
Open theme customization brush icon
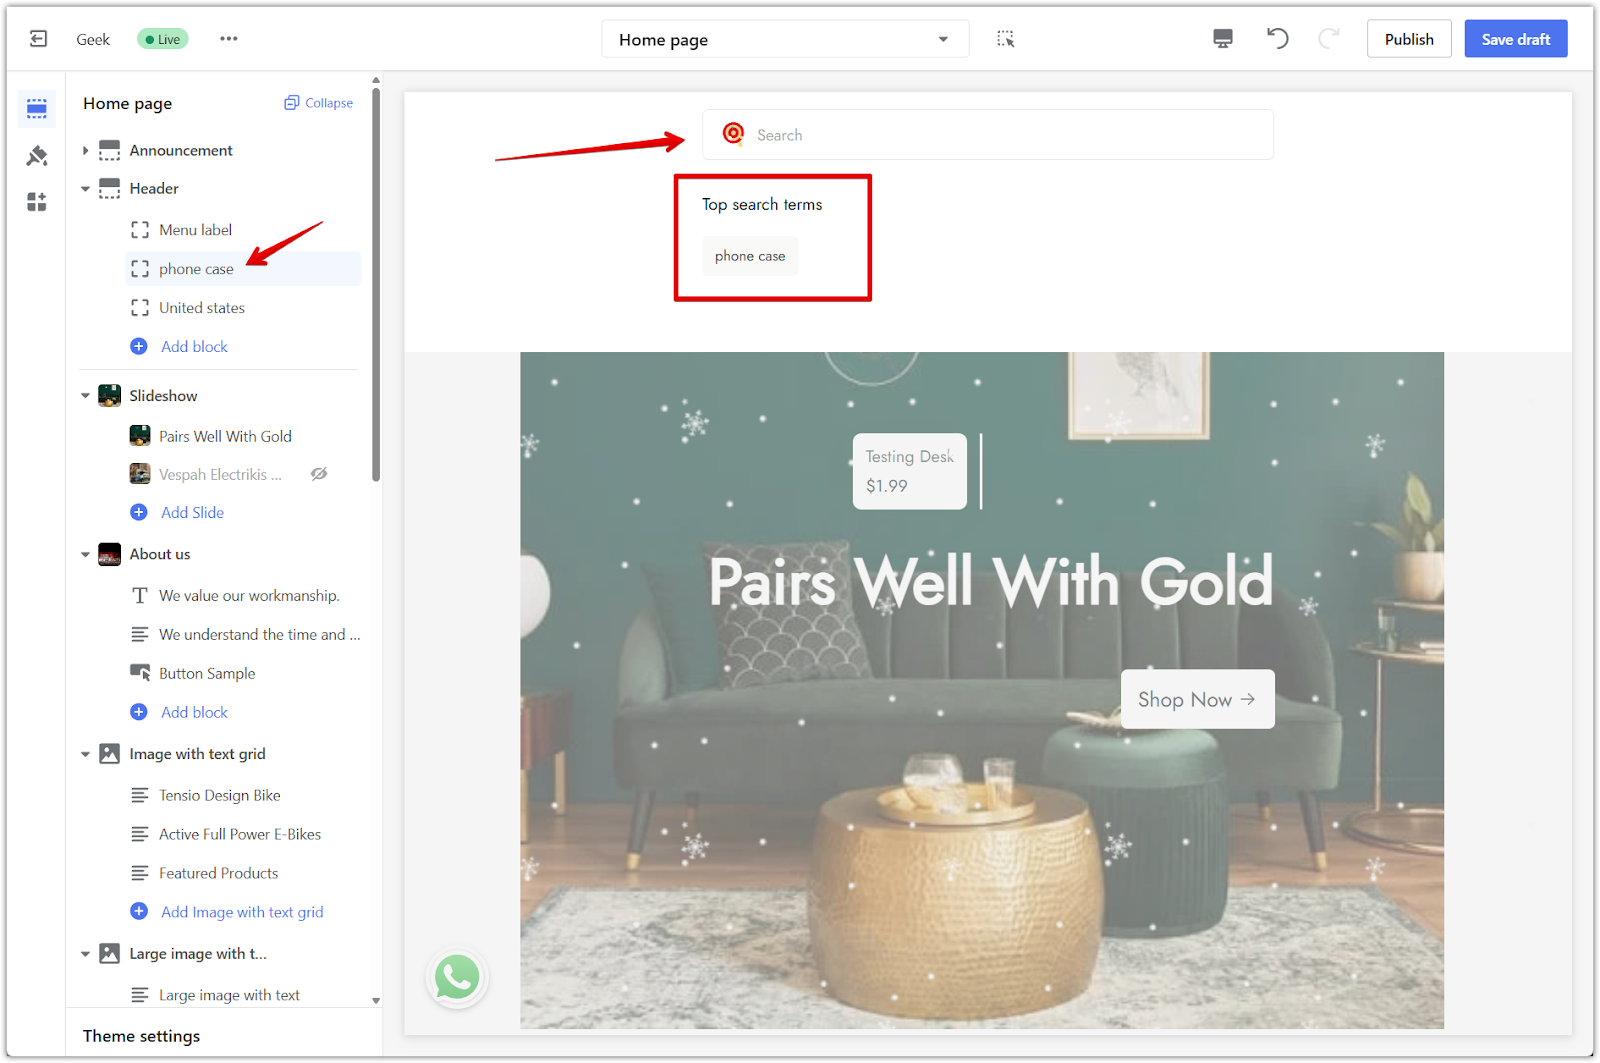[x=37, y=156]
